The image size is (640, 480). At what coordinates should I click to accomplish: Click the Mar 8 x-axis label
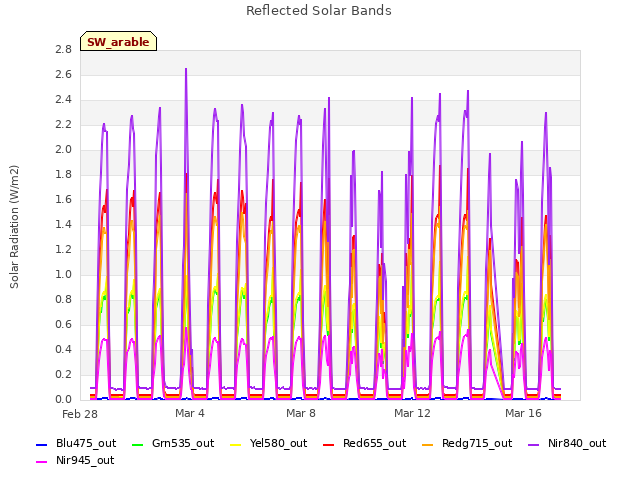coord(301,413)
